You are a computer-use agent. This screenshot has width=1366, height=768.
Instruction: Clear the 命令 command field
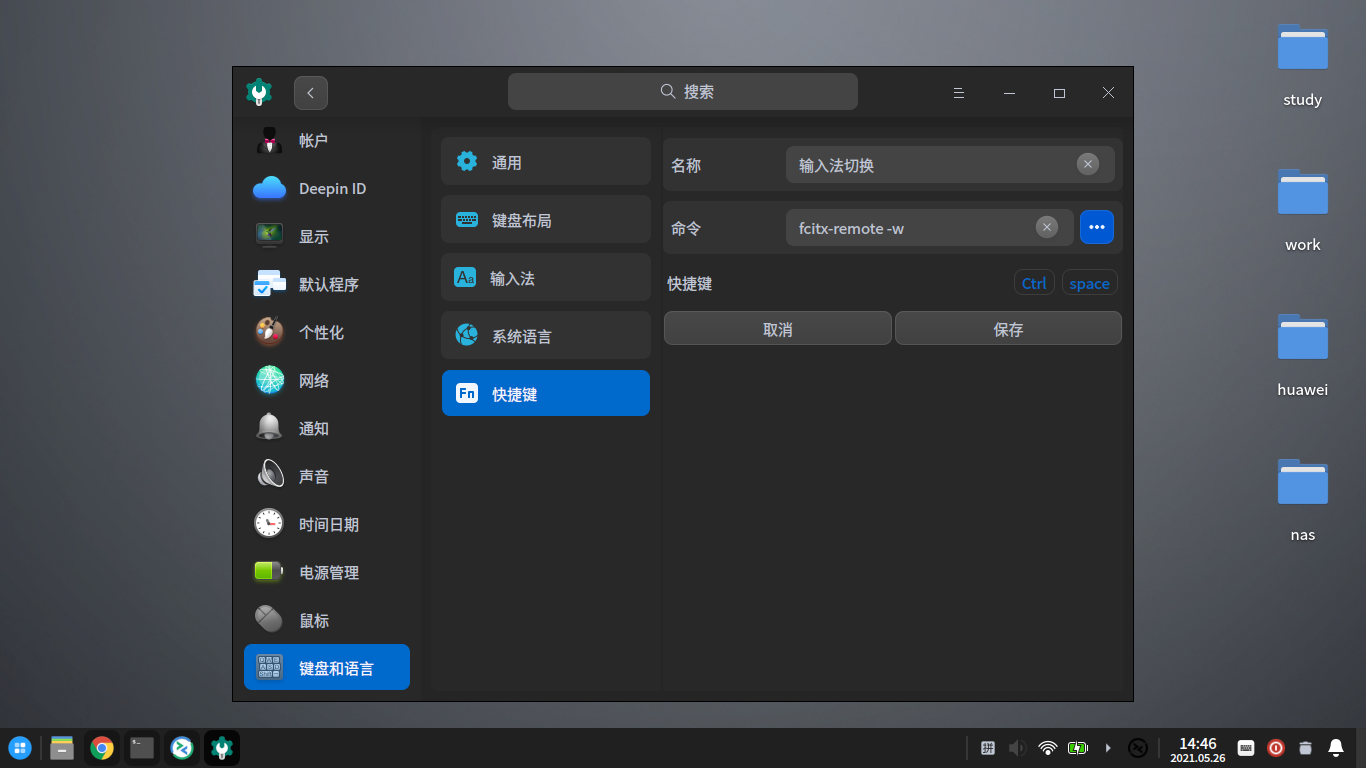click(1047, 227)
